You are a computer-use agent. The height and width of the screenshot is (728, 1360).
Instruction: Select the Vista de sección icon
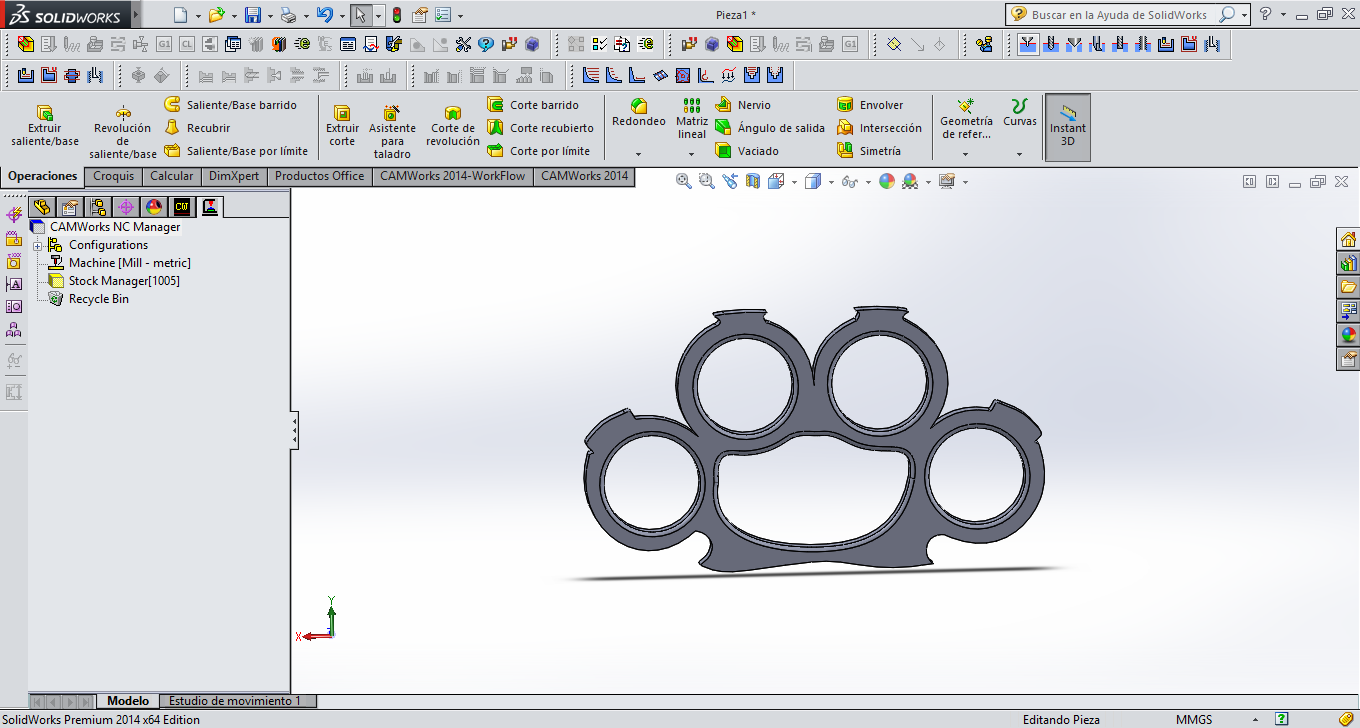click(753, 182)
